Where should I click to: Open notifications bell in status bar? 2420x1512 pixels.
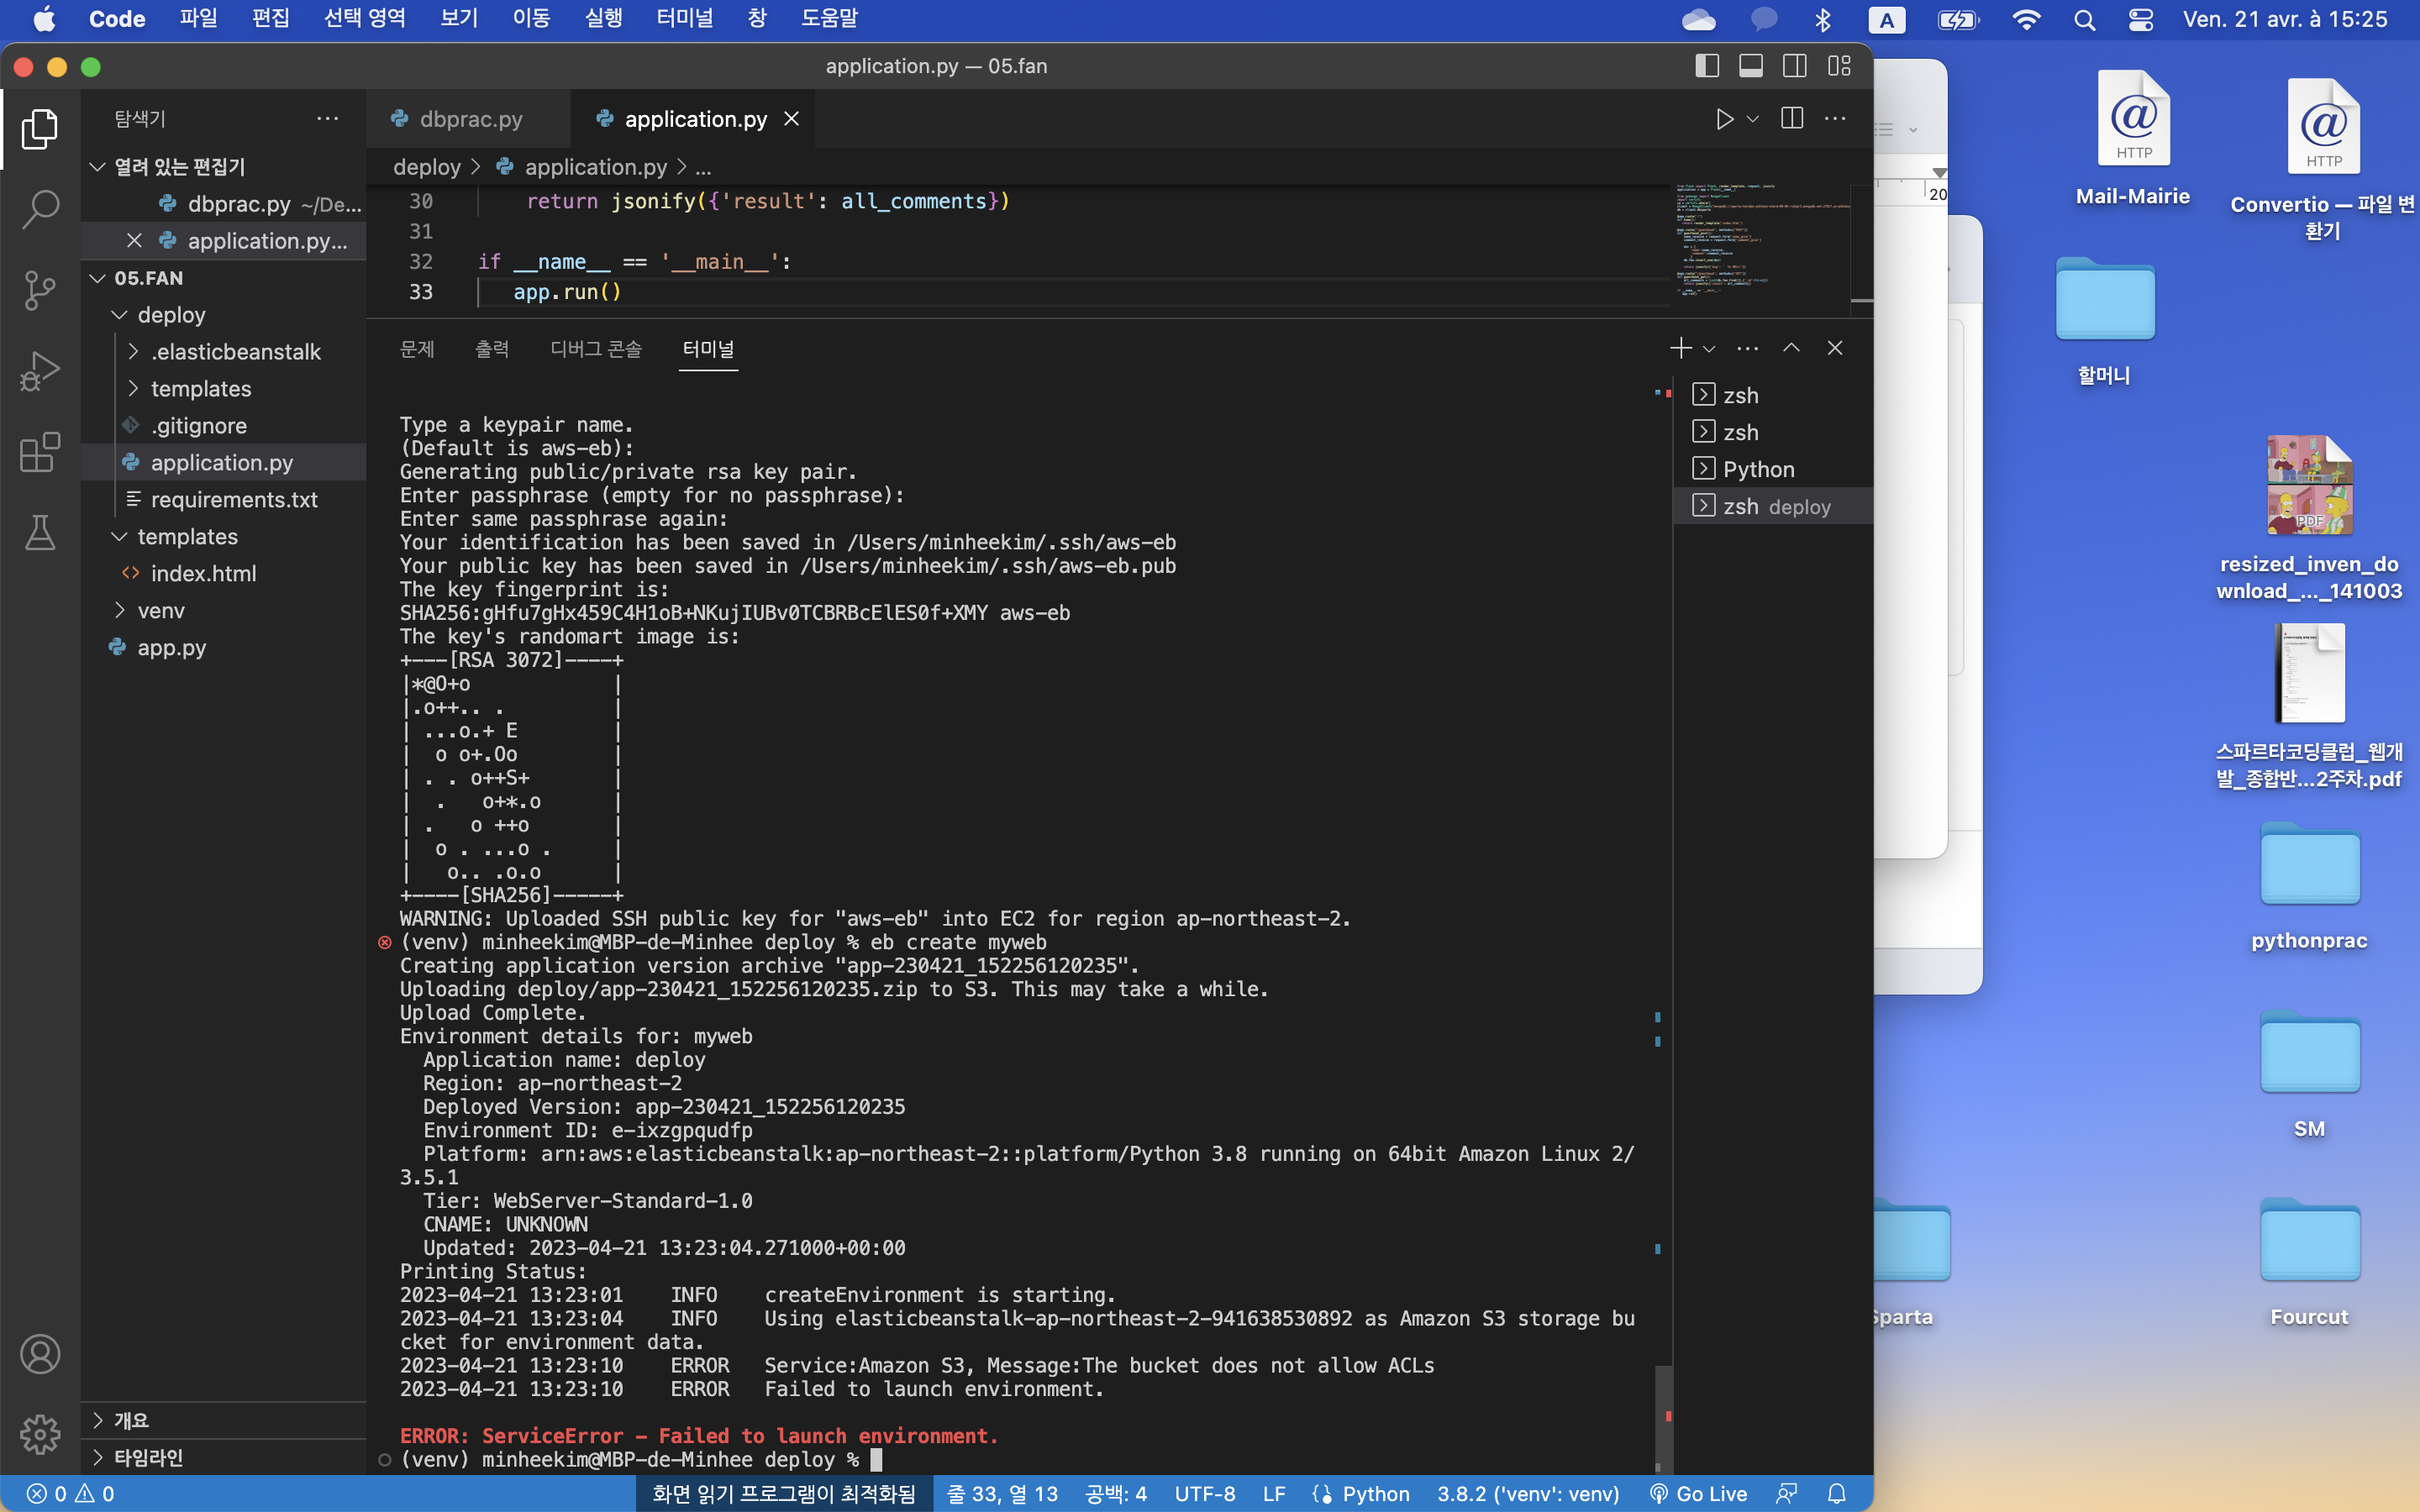[1837, 1494]
